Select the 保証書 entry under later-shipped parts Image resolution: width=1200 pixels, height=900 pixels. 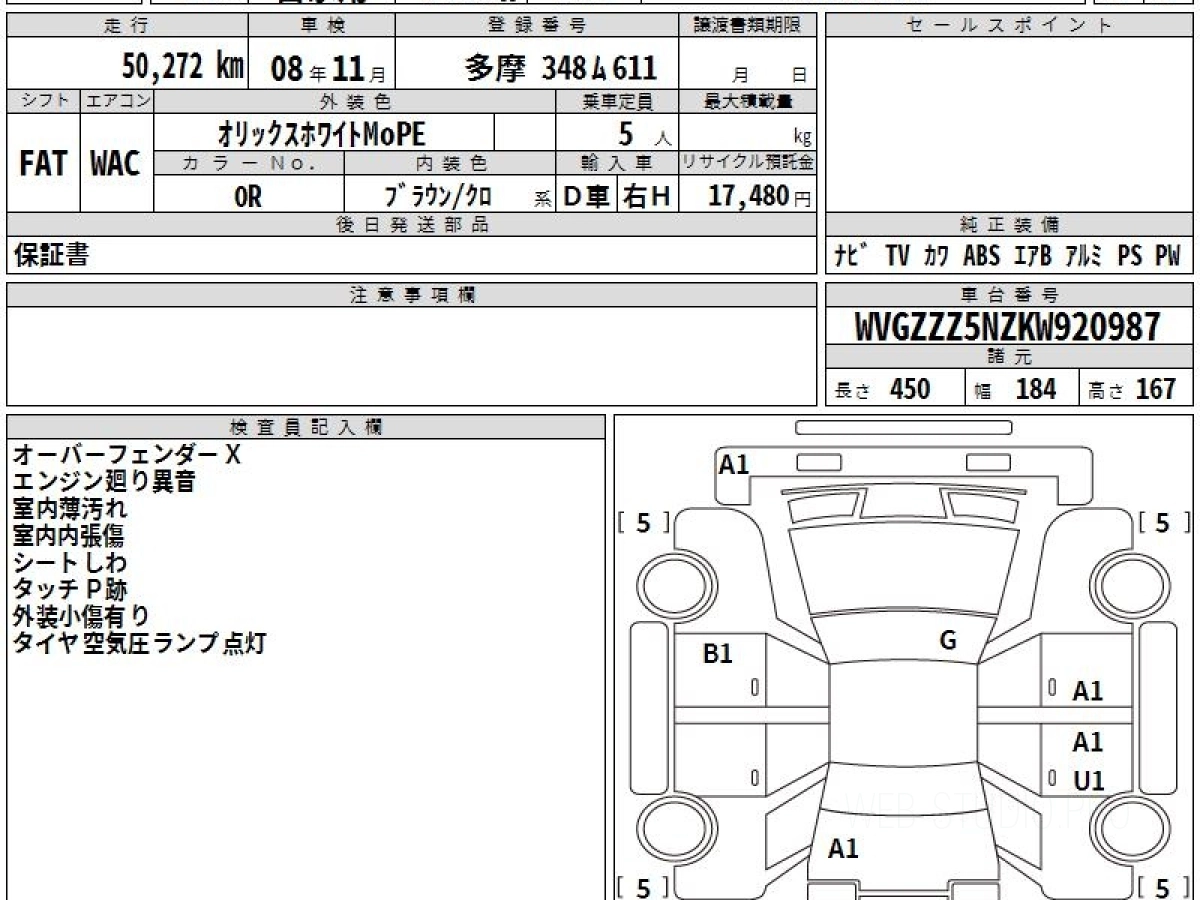[x=51, y=255]
